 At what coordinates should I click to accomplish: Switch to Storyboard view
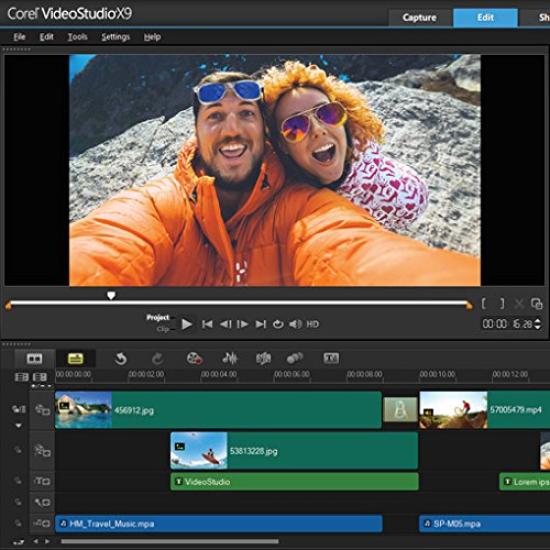tap(34, 358)
